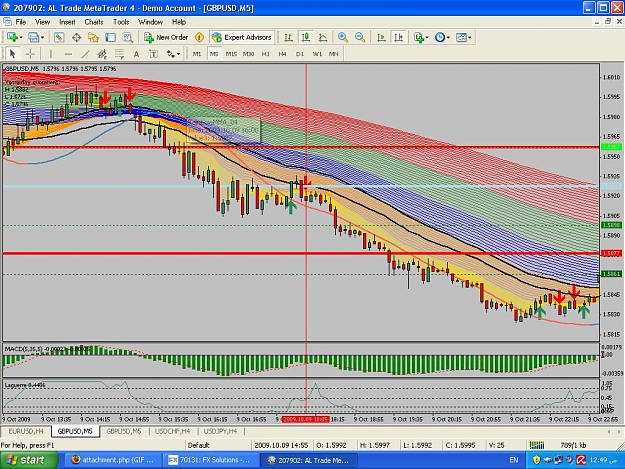Switch to 70131: FX Solutions taskbar window
Viewport: 625px width, 469px height.
pos(210,460)
